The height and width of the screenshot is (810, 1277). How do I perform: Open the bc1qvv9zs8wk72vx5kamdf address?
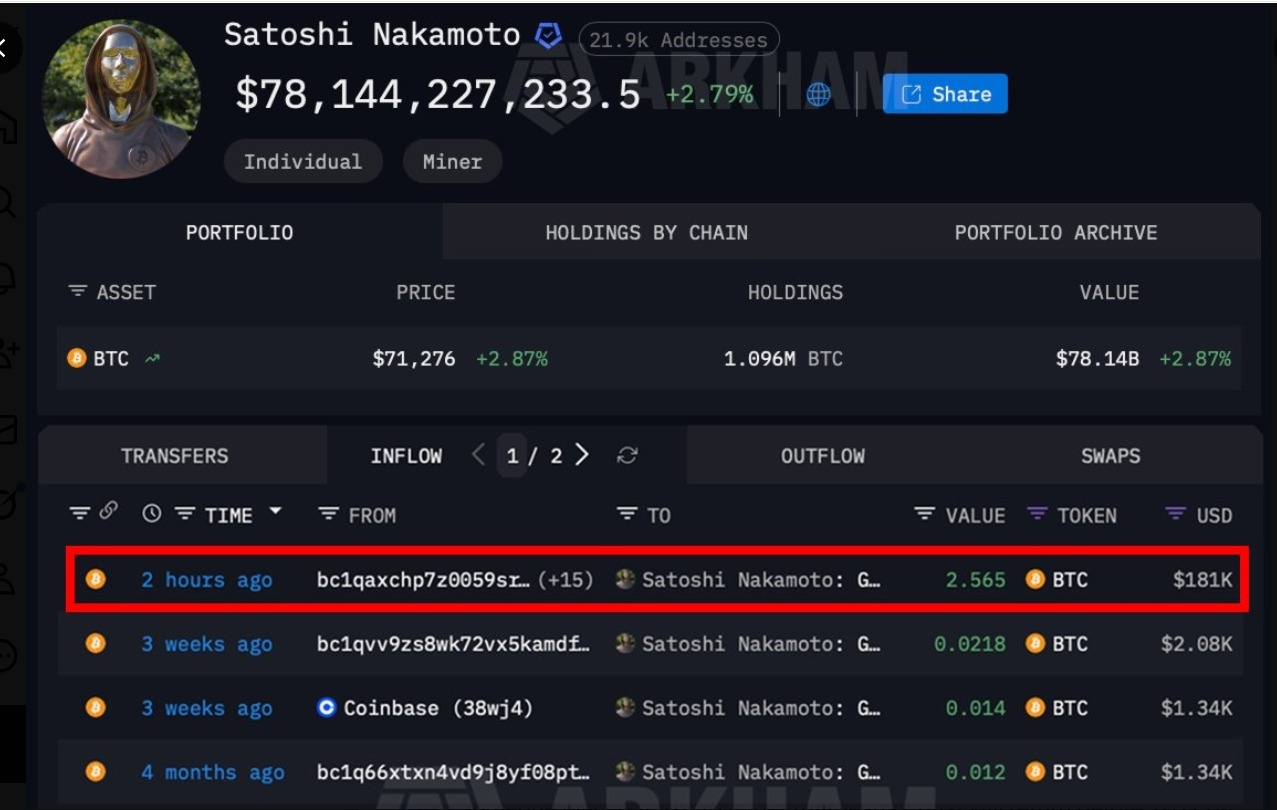coord(454,644)
